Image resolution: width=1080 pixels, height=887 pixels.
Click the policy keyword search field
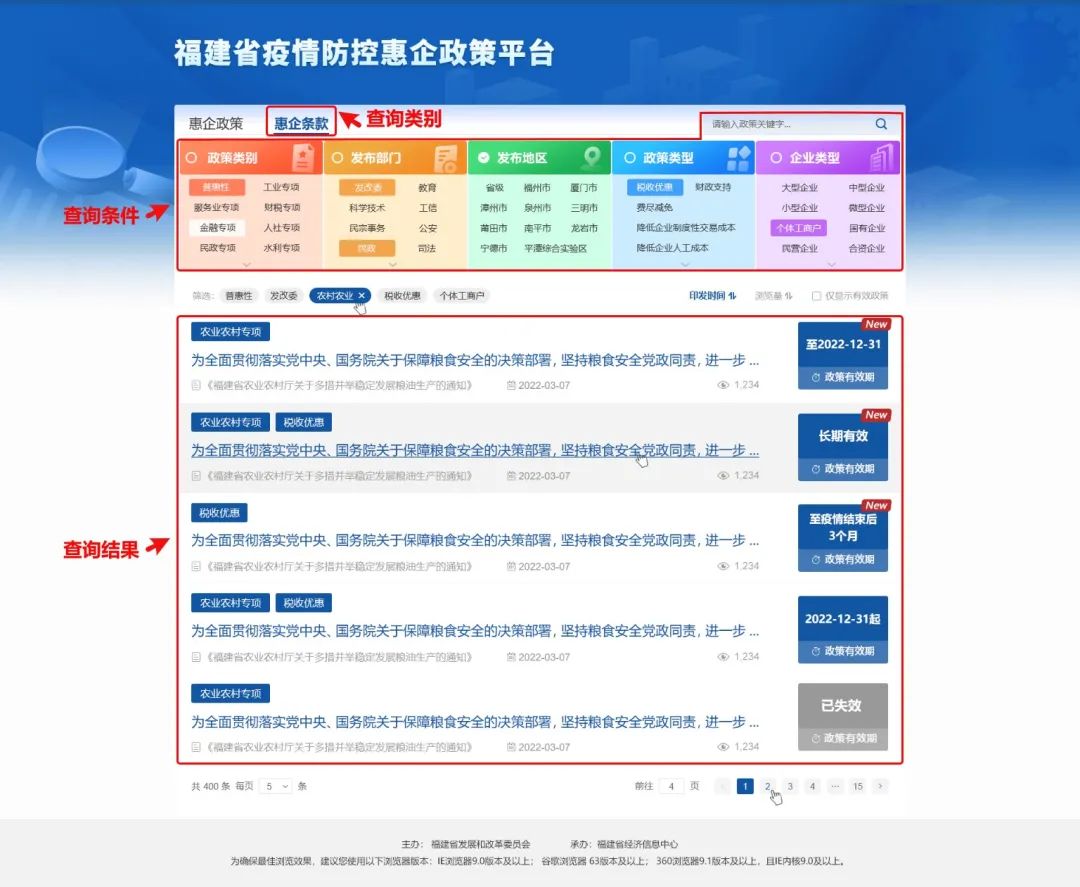tap(785, 125)
